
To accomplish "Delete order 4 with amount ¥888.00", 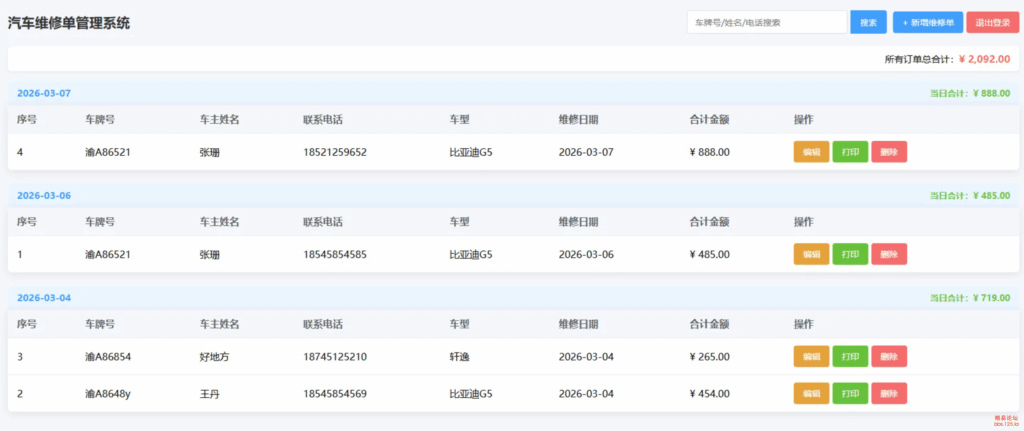I will 889,152.
